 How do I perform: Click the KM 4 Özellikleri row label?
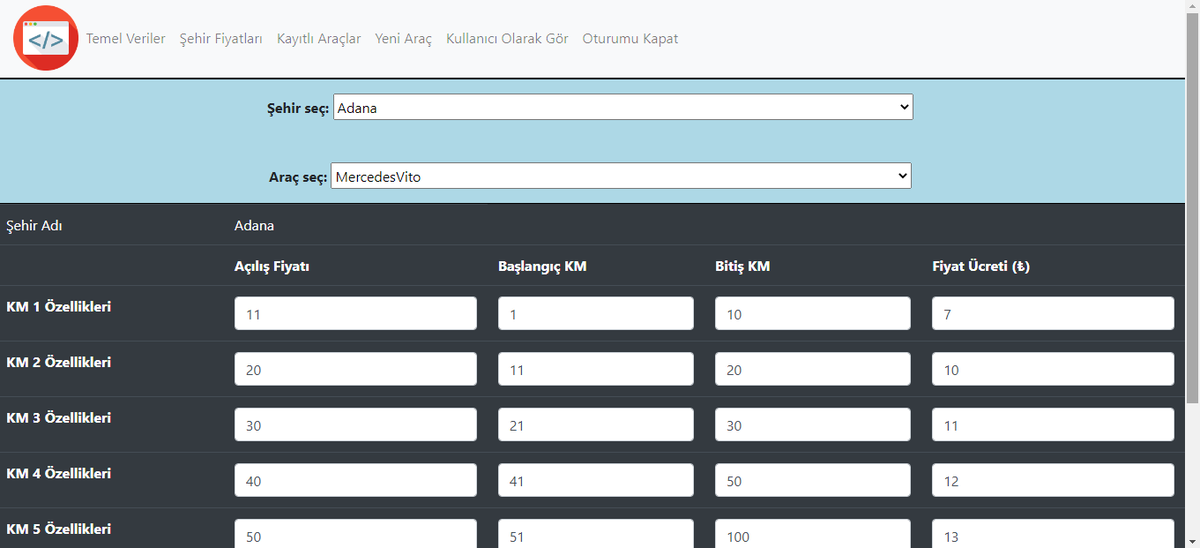pyautogui.click(x=58, y=473)
